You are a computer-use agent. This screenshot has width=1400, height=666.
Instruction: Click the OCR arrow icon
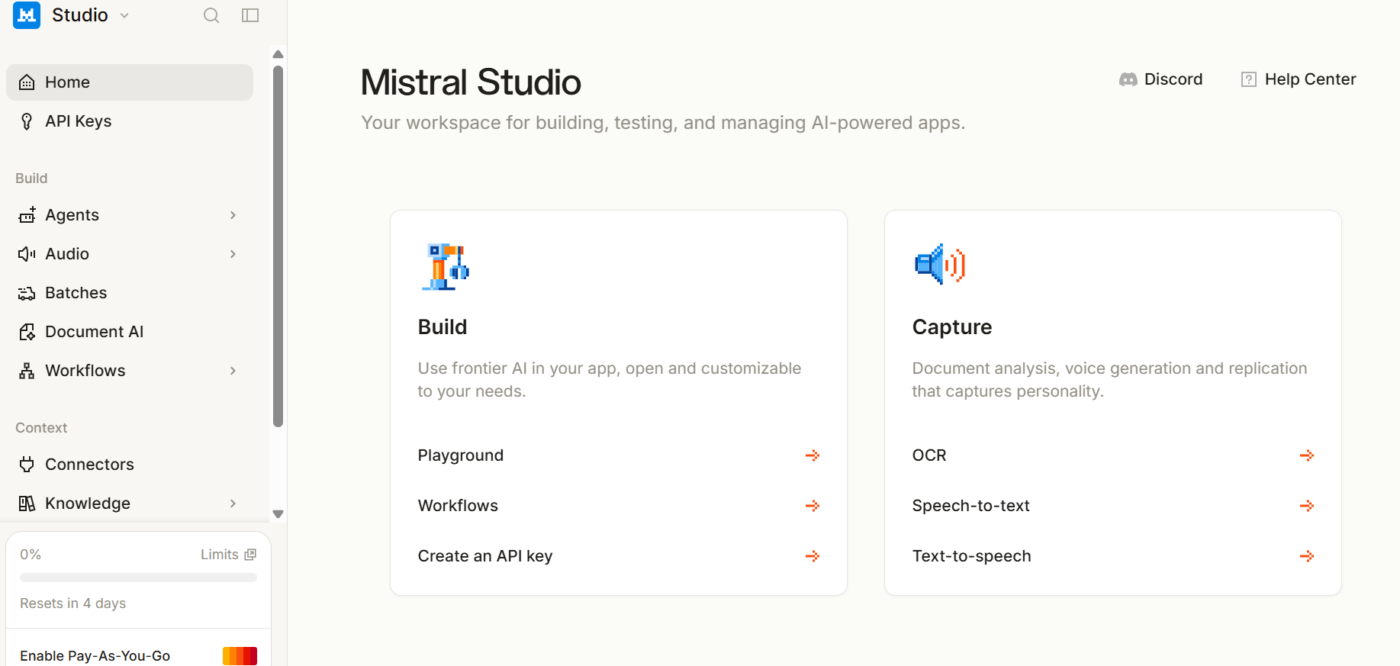(x=1307, y=455)
